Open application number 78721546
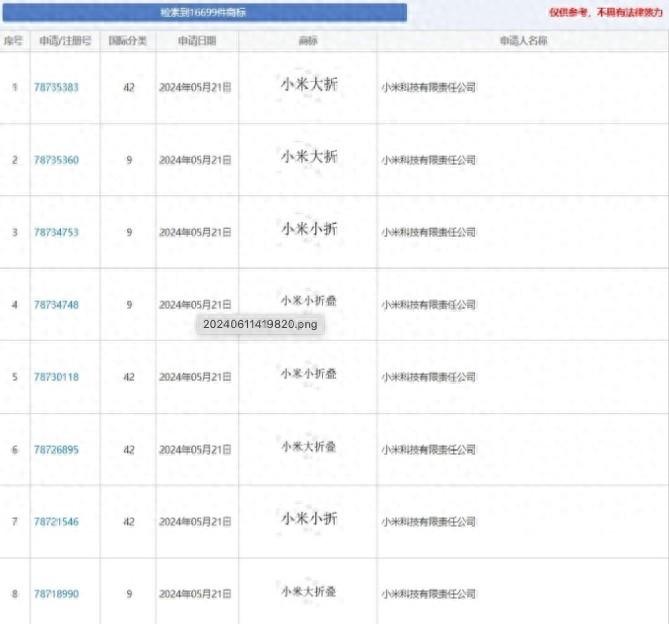 [x=56, y=522]
